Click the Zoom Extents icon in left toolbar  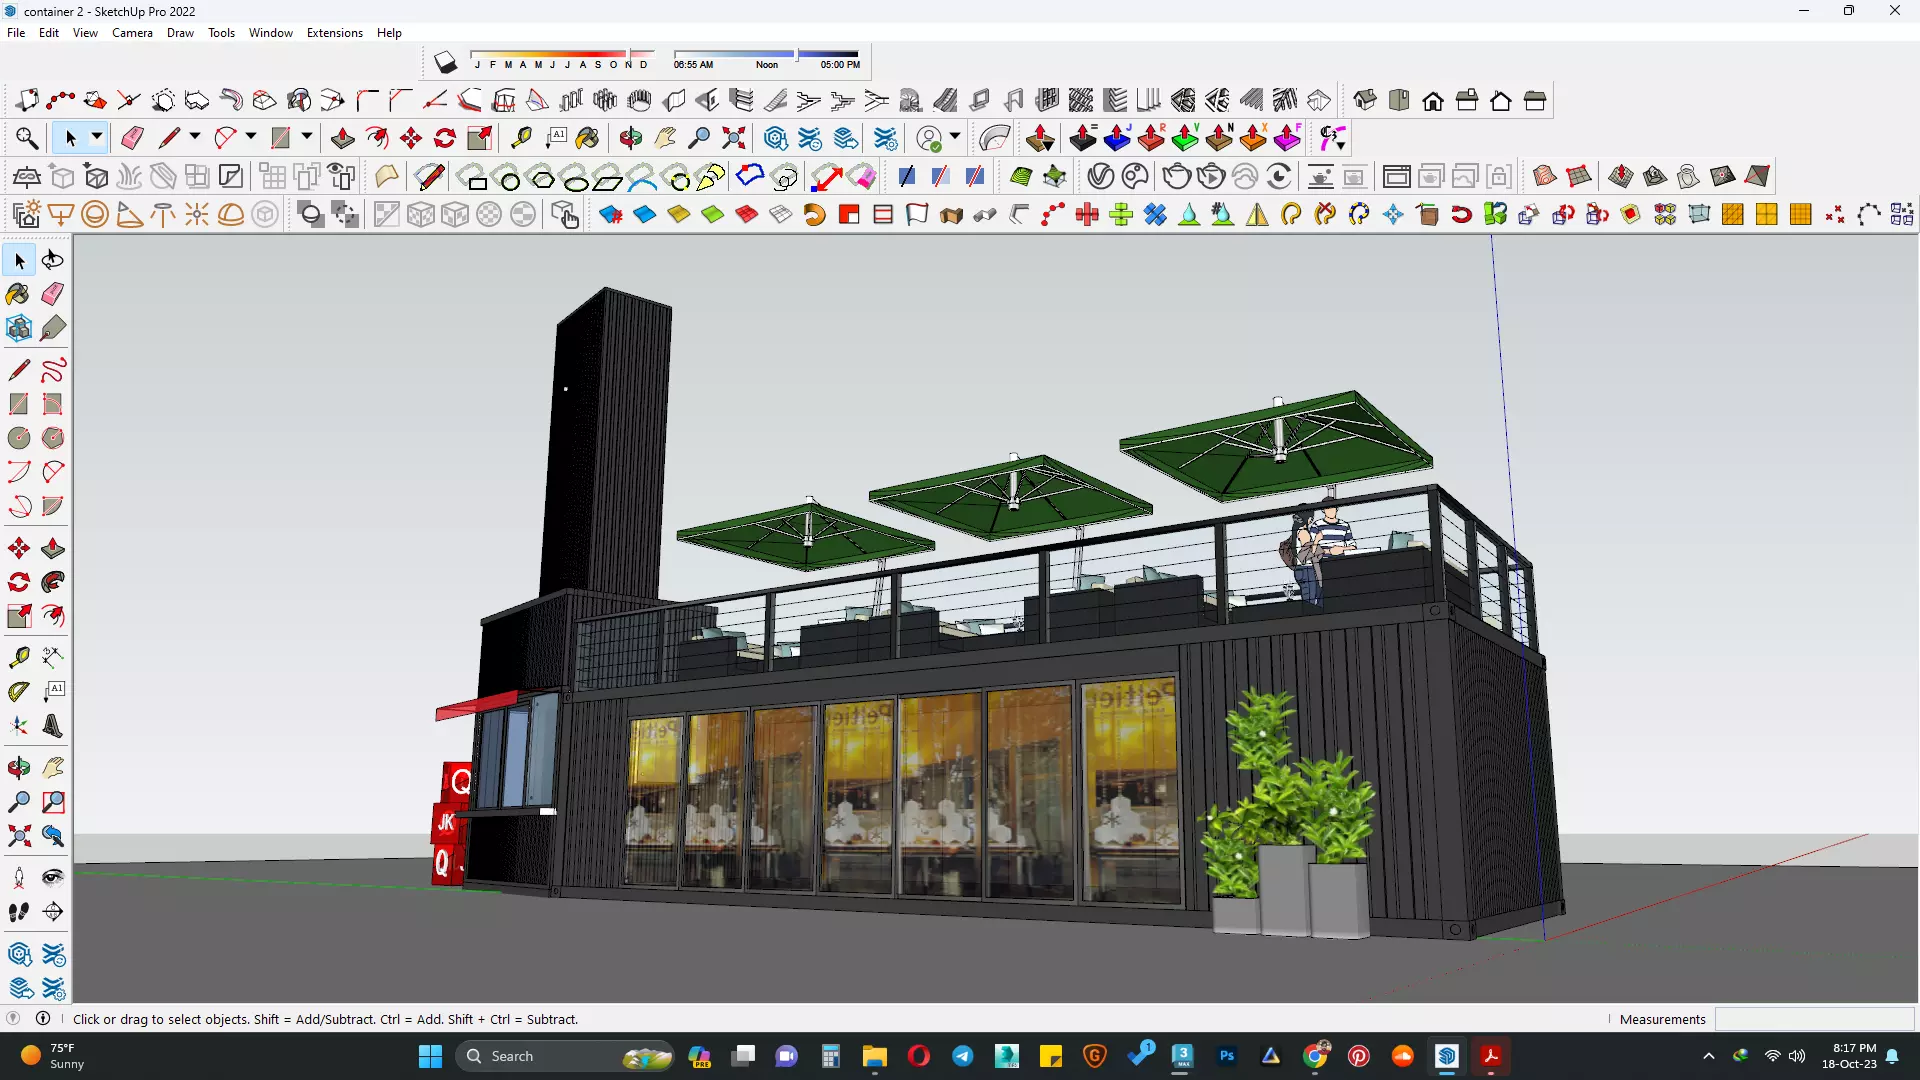[x=19, y=836]
